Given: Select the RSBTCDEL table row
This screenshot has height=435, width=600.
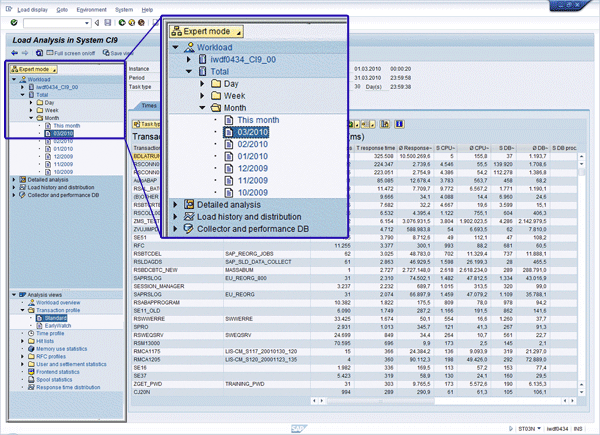Looking at the screenshot, I should click(x=355, y=254).
